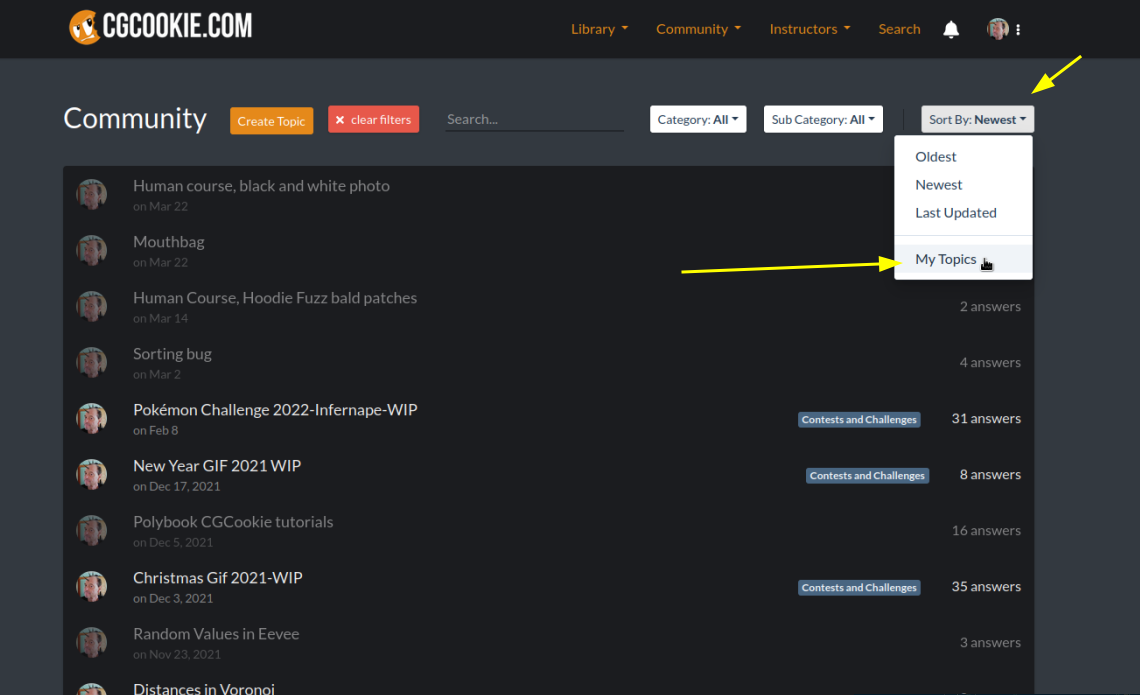Open the Distances in Voronoi topic
Image resolution: width=1140 pixels, height=695 pixels.
pos(204,688)
